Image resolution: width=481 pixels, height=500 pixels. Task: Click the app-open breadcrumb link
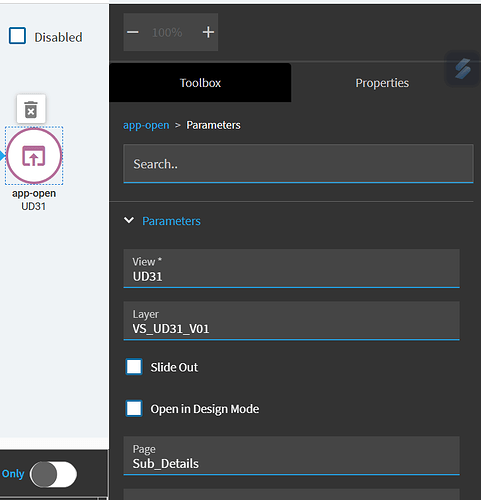[x=146, y=125]
